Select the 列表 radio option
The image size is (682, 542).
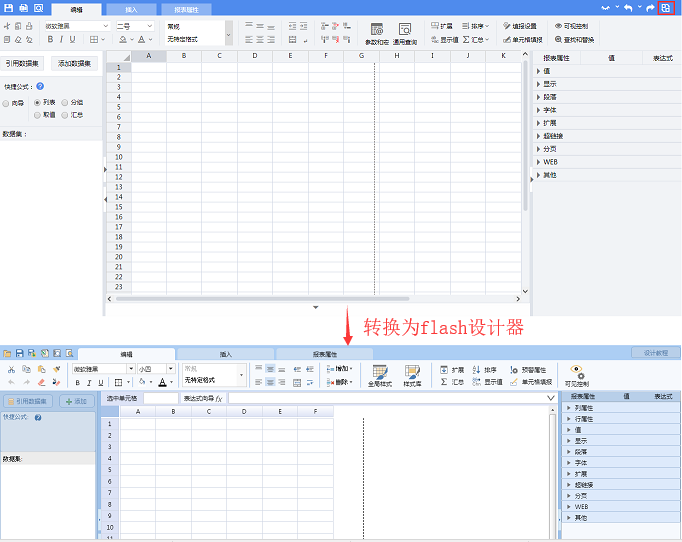point(38,102)
